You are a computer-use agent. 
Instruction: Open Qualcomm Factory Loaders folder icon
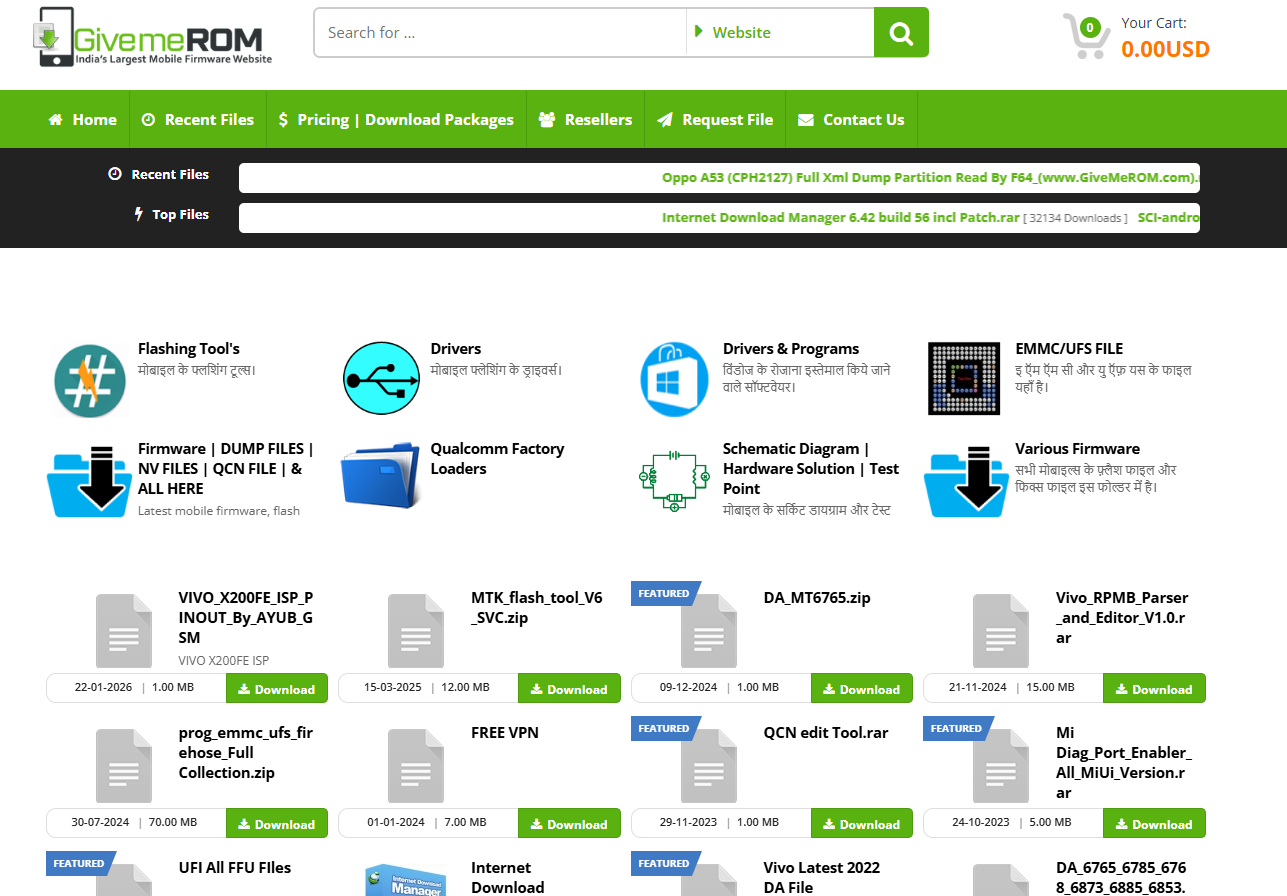pos(381,476)
